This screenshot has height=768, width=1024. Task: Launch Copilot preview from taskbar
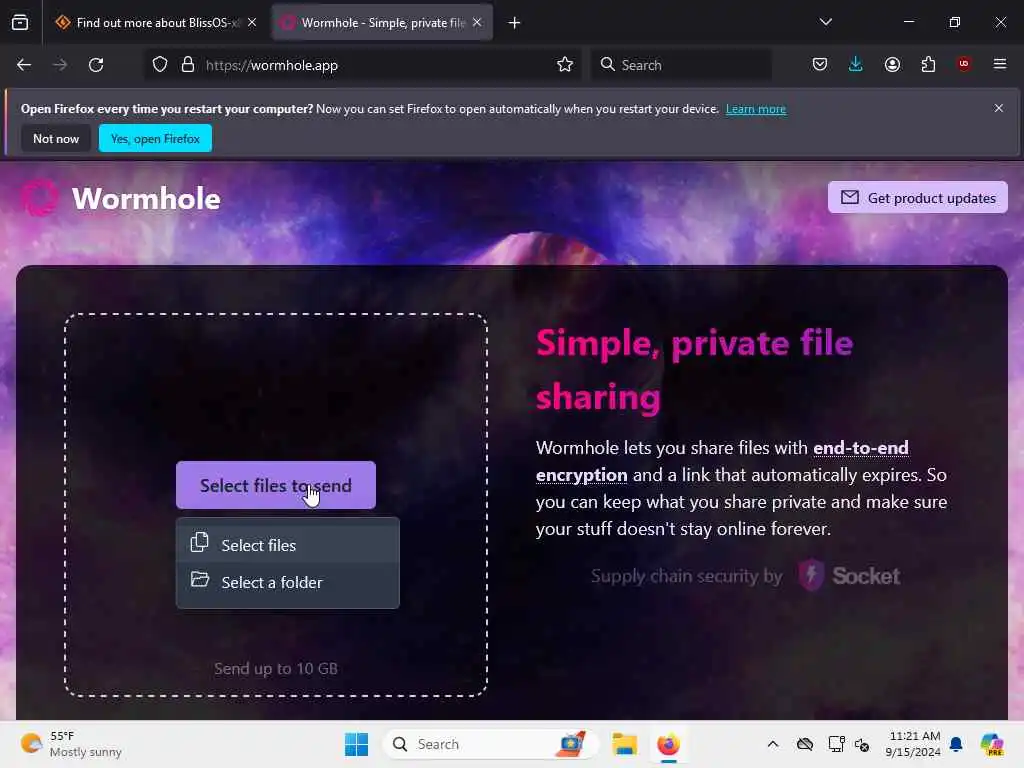[991, 744]
